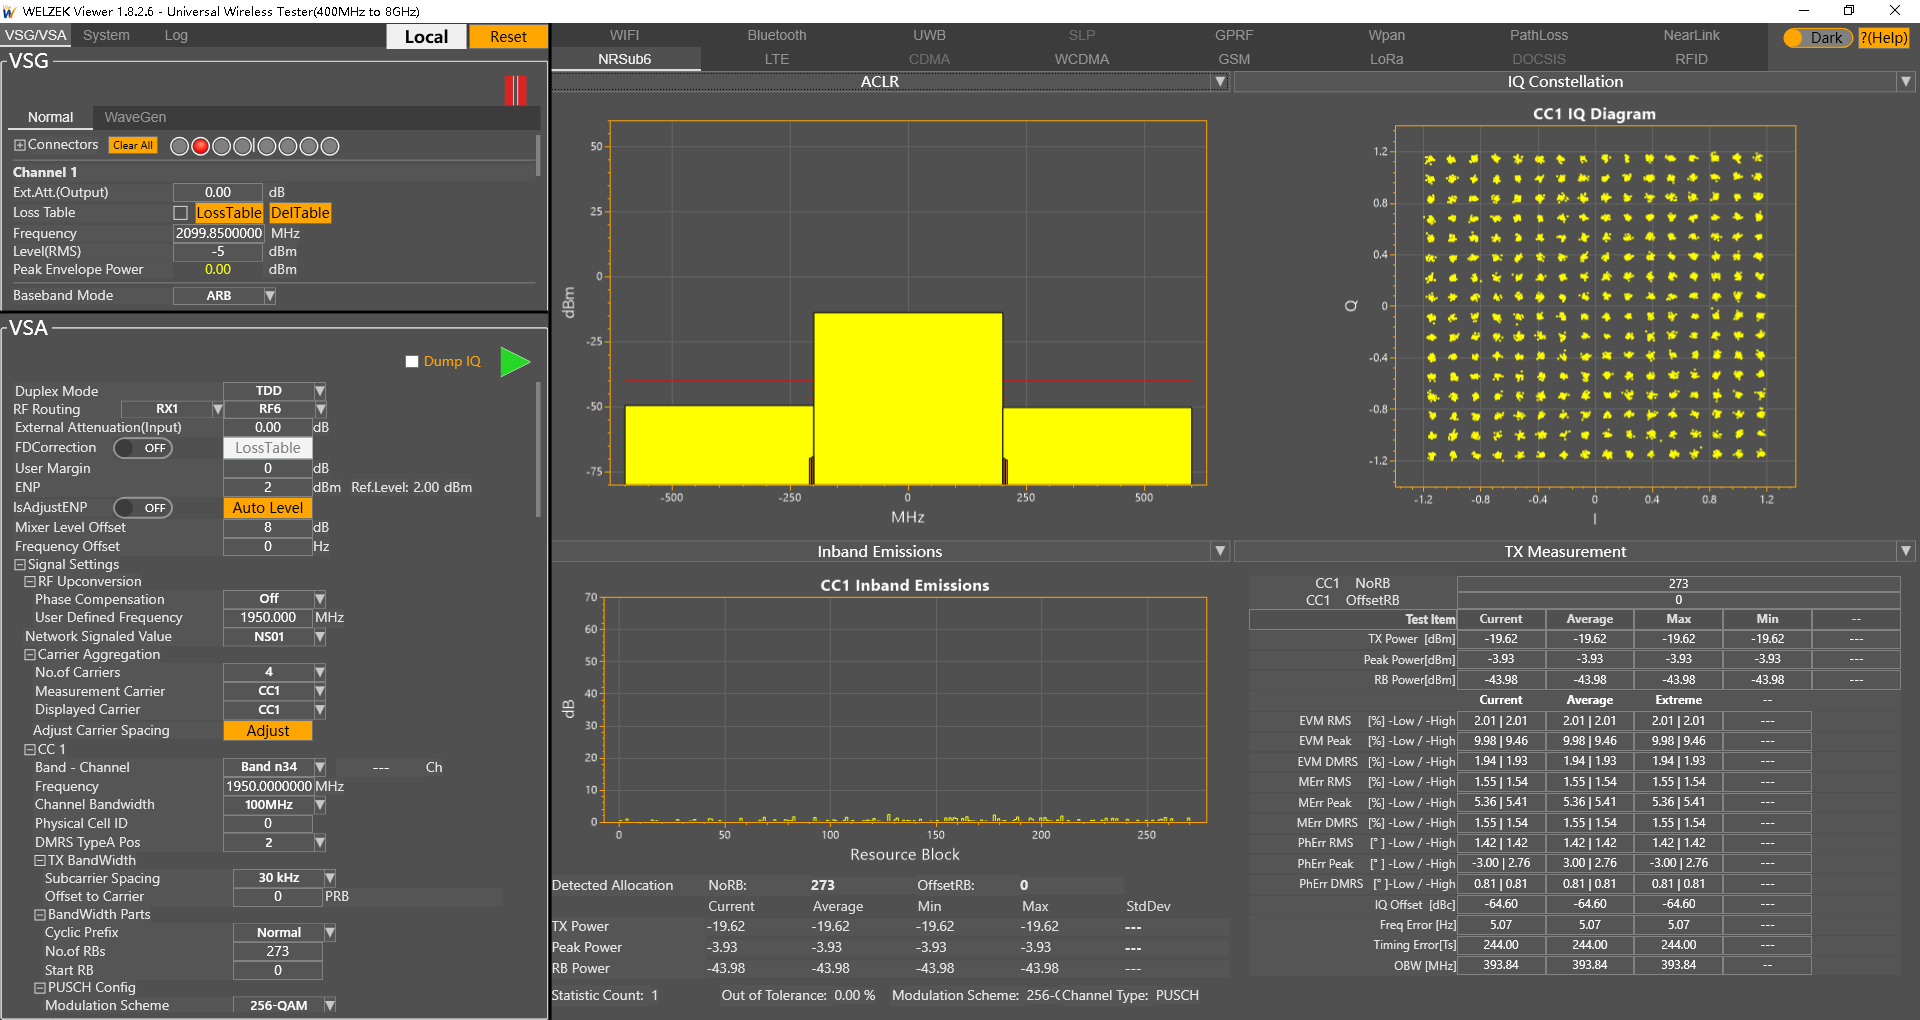Viewport: 1920px width, 1020px height.
Task: Click the Auto Level button
Action: pyautogui.click(x=268, y=508)
